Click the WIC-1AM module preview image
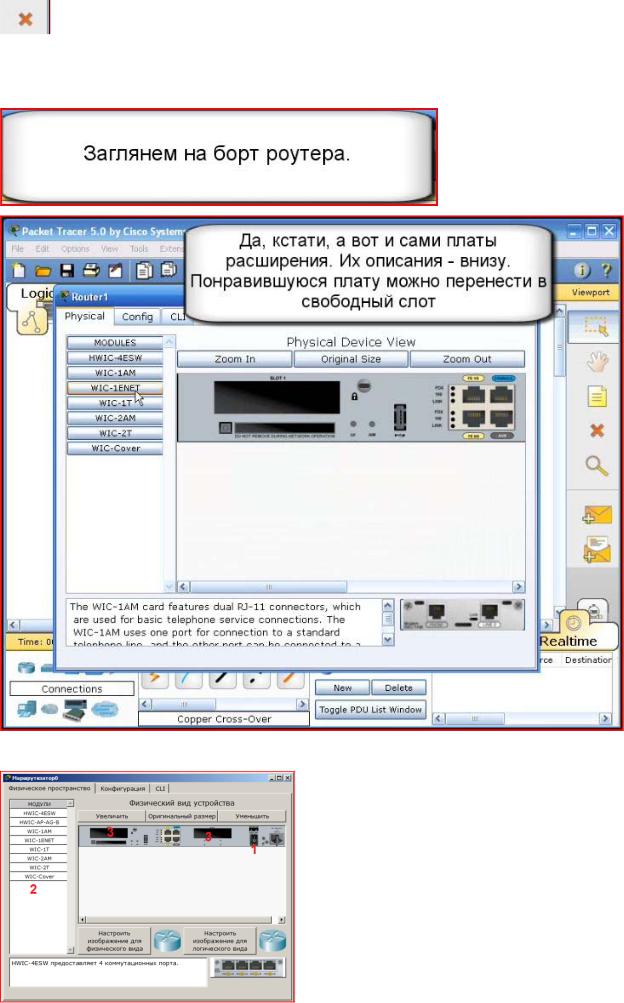 pyautogui.click(x=462, y=615)
